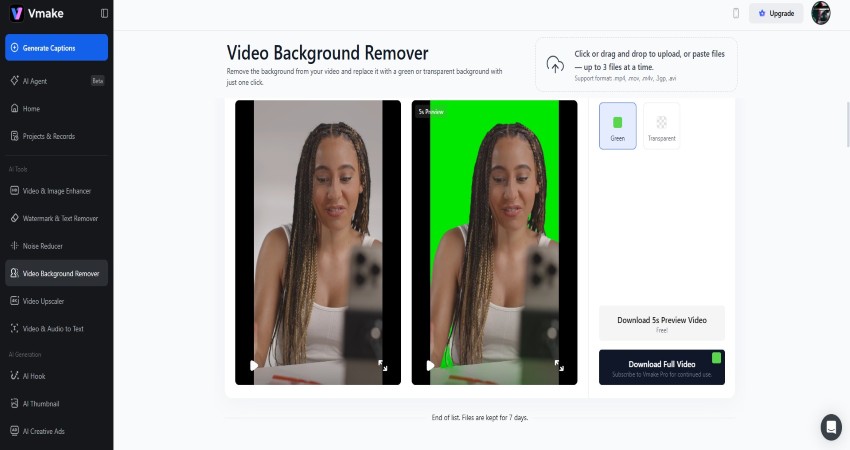Screen dimensions: 850x450
Task: Click the Upgrade button
Action: pyautogui.click(x=776, y=13)
